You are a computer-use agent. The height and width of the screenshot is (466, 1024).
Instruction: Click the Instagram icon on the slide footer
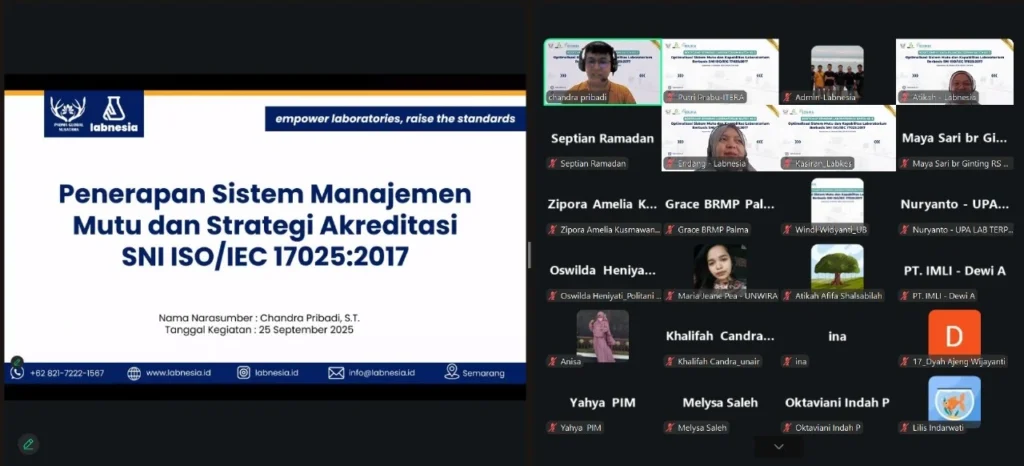243,373
